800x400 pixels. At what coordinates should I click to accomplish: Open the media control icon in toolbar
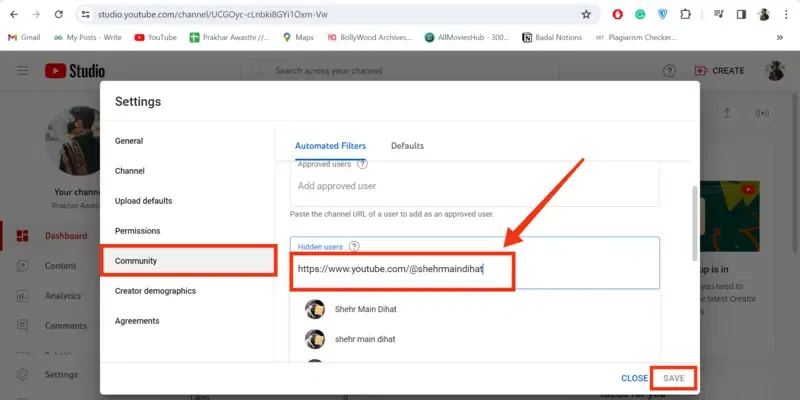point(718,14)
